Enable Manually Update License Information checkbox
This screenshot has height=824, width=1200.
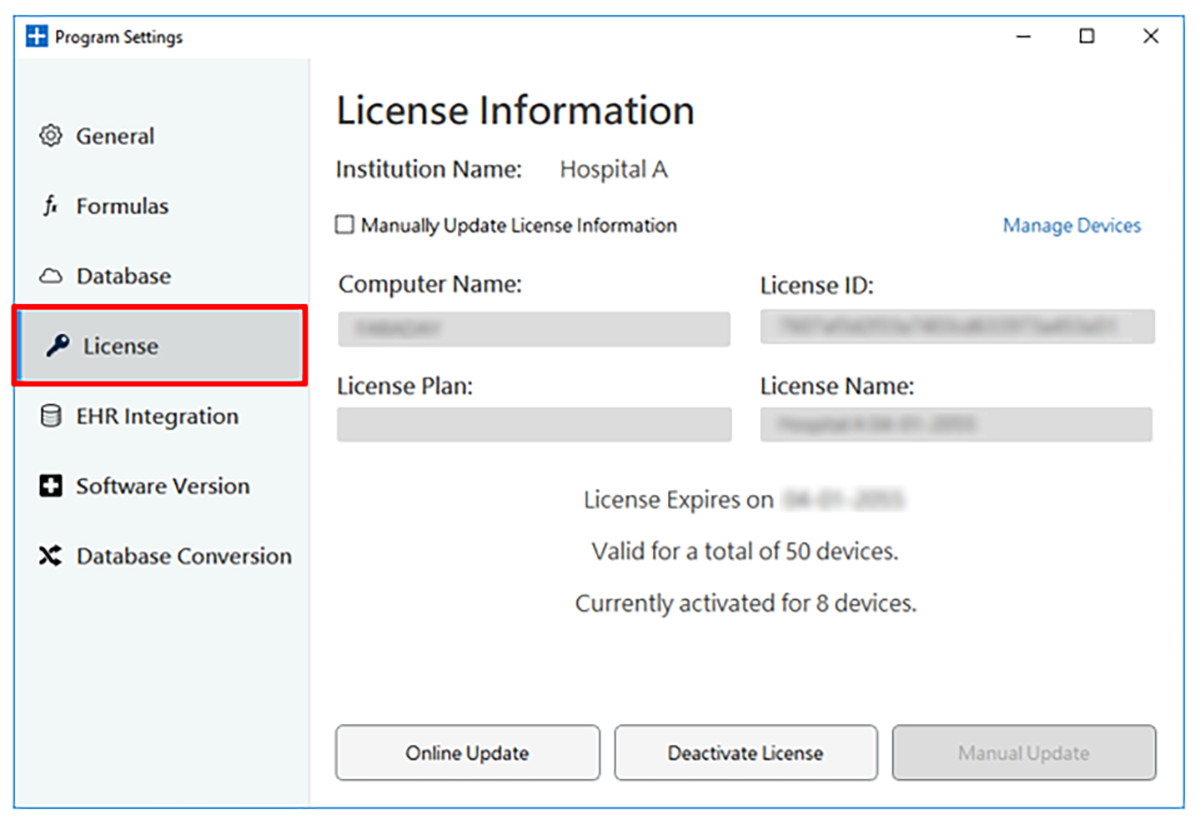pyautogui.click(x=345, y=225)
